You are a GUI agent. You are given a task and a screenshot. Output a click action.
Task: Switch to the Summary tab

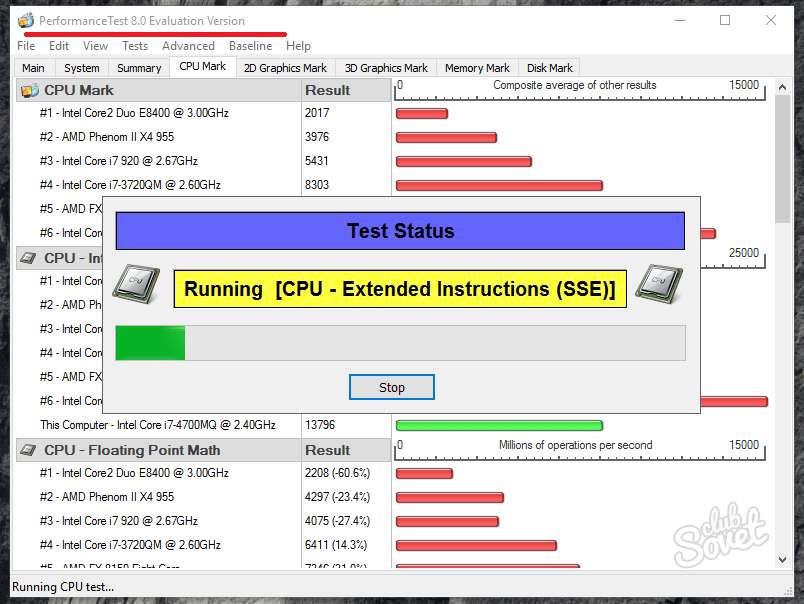tap(139, 68)
